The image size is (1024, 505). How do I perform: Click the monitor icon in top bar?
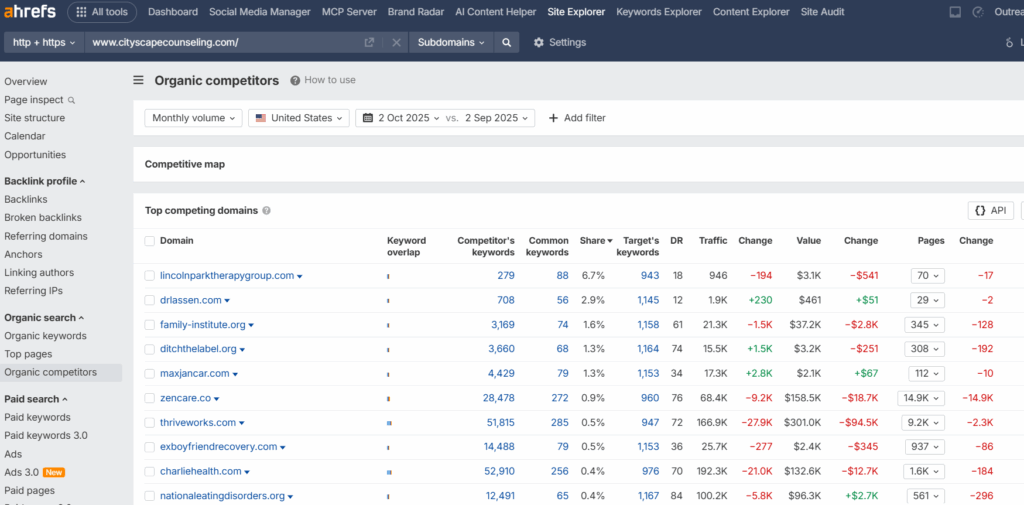(x=955, y=12)
